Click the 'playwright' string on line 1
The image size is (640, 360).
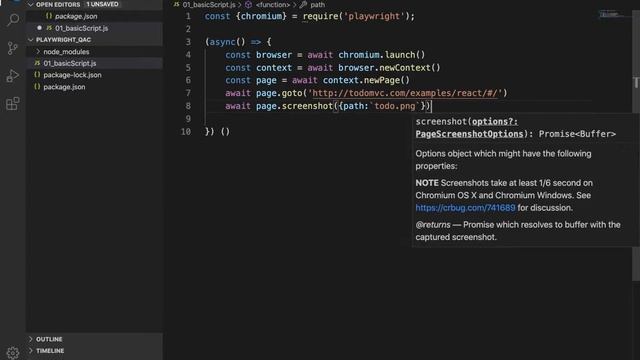coord(374,16)
